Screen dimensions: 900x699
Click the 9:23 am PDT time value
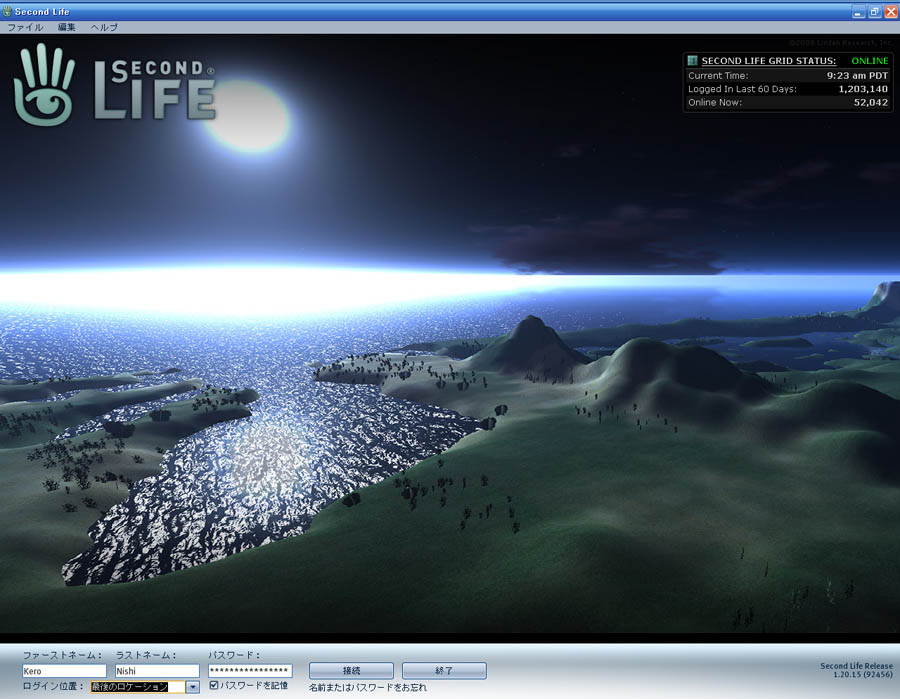(857, 76)
